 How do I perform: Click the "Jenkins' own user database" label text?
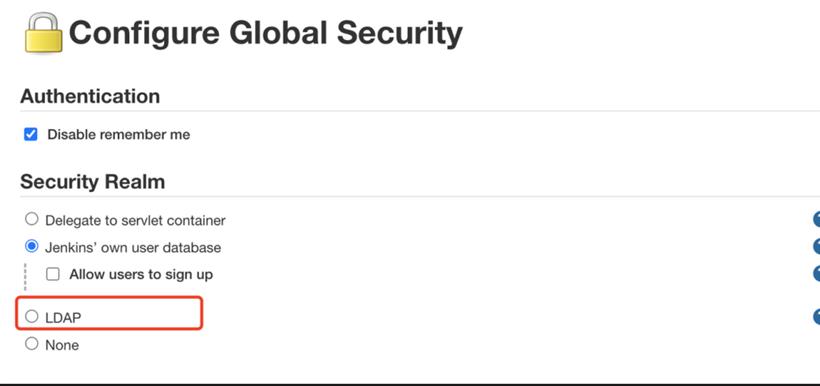[133, 247]
